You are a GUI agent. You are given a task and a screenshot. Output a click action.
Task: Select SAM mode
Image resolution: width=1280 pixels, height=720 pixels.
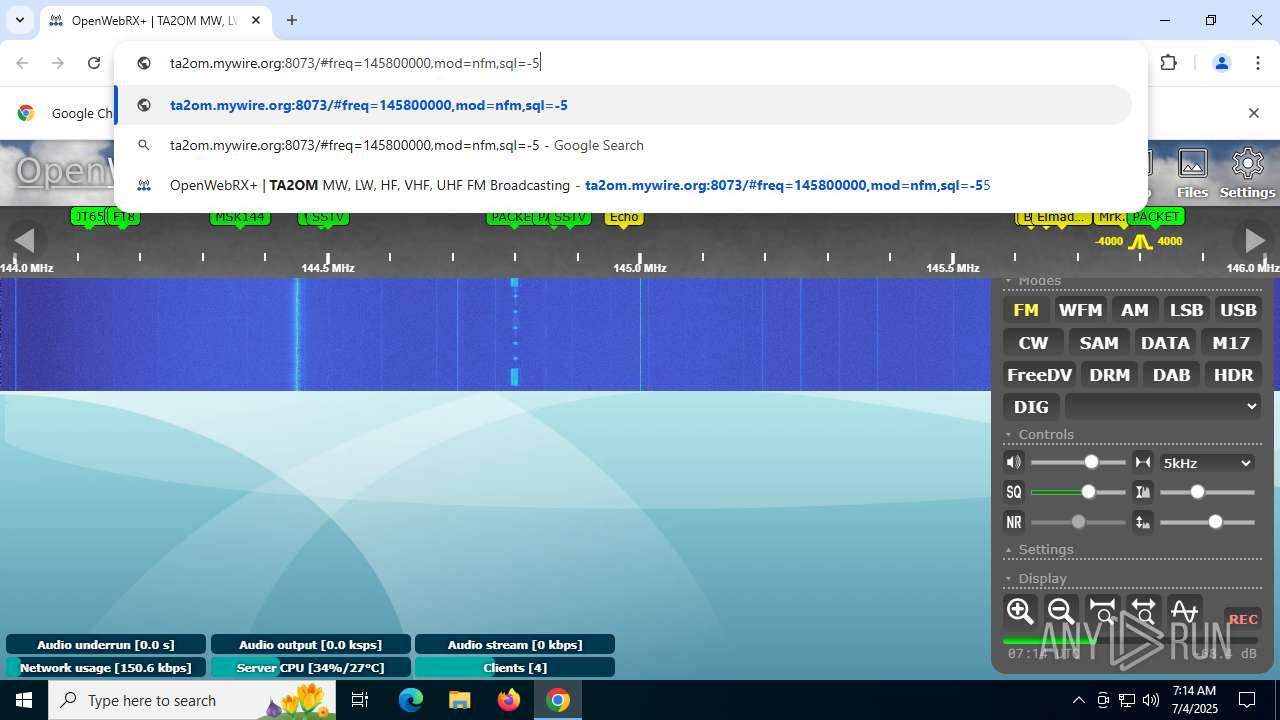click(1099, 343)
